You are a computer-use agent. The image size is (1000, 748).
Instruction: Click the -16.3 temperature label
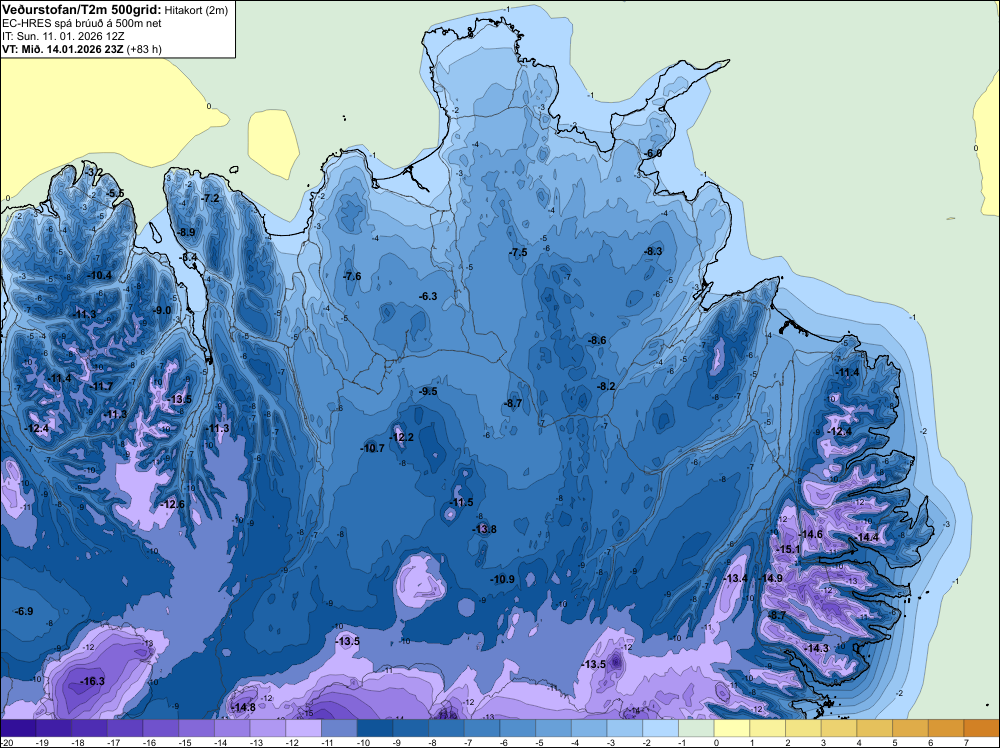tap(92, 682)
